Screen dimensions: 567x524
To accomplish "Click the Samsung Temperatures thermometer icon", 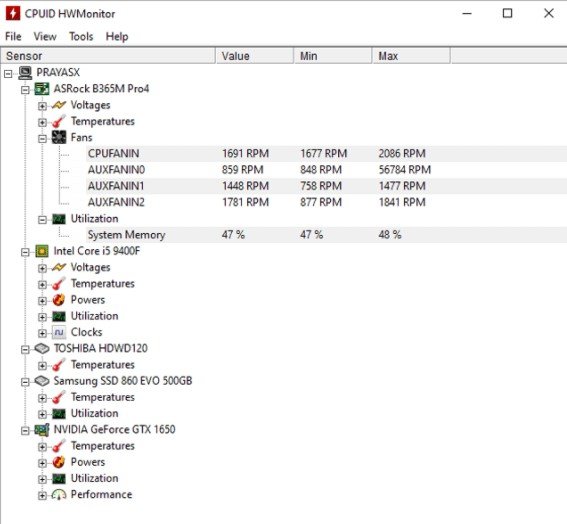I will pos(59,397).
